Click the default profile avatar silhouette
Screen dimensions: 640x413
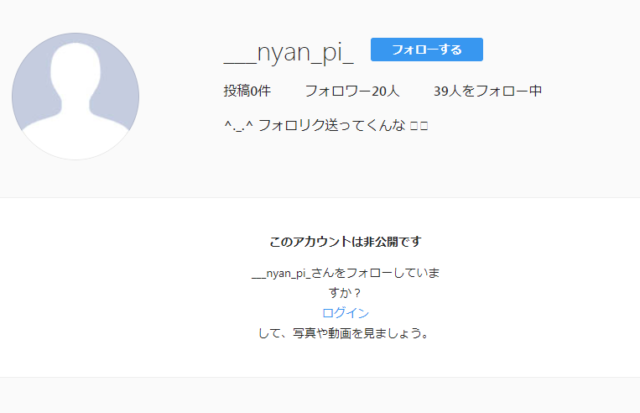pos(75,96)
